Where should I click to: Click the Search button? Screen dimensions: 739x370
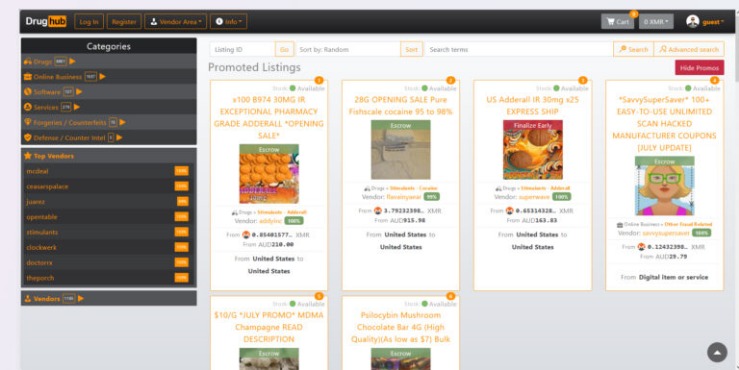coord(633,49)
